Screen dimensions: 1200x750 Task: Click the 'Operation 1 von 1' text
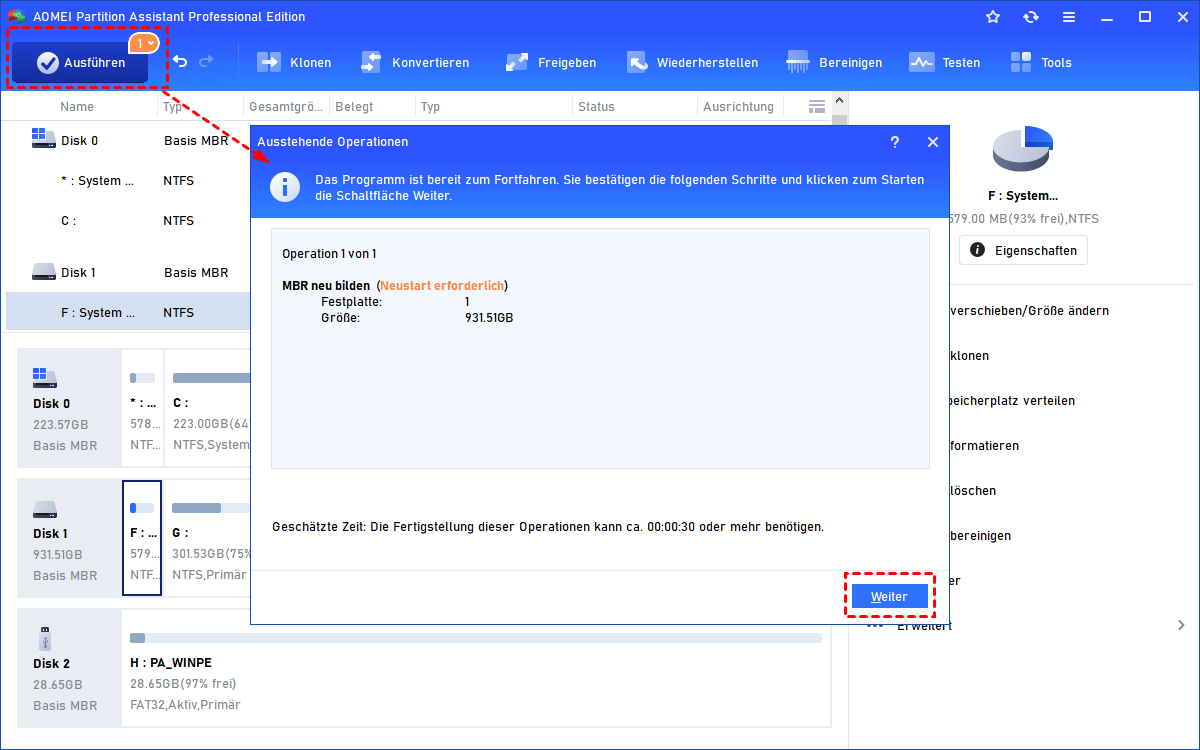click(x=329, y=254)
